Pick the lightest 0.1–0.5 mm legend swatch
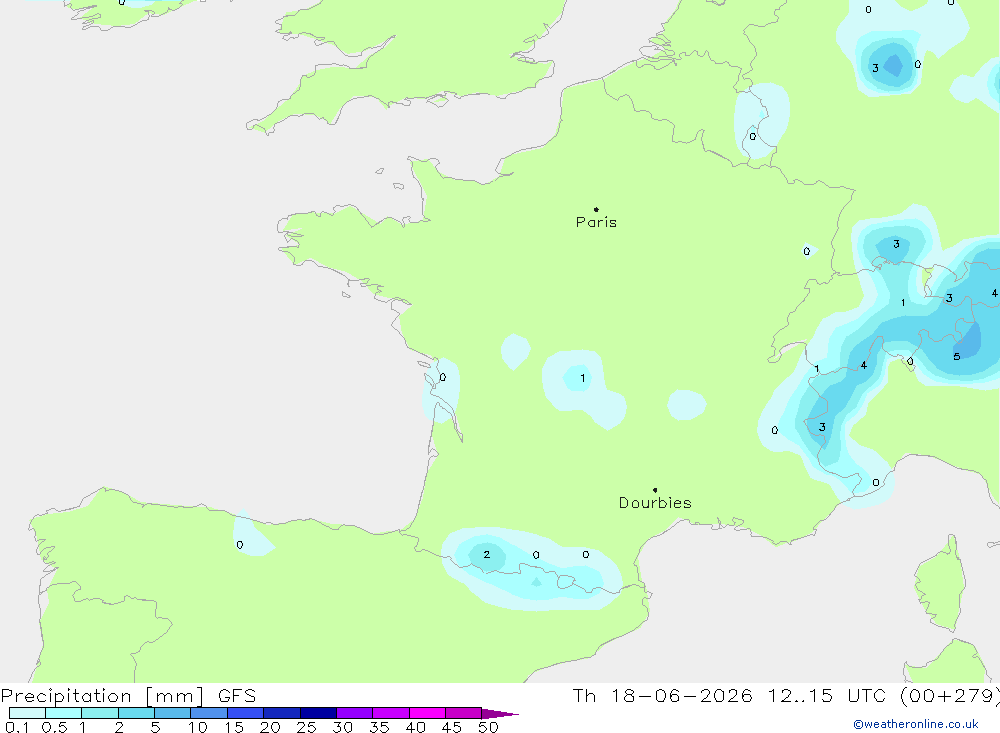Image resolution: width=1000 pixels, height=733 pixels. click(x=27, y=713)
